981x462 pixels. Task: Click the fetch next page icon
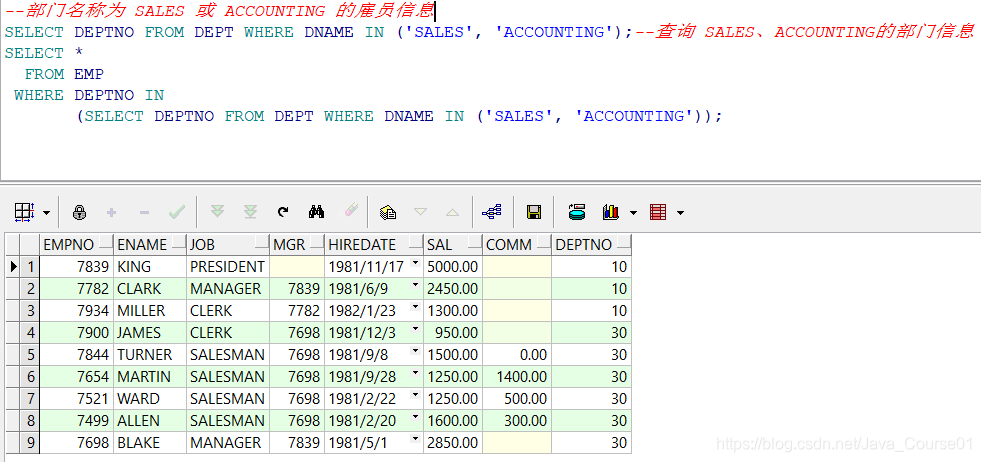[x=217, y=212]
